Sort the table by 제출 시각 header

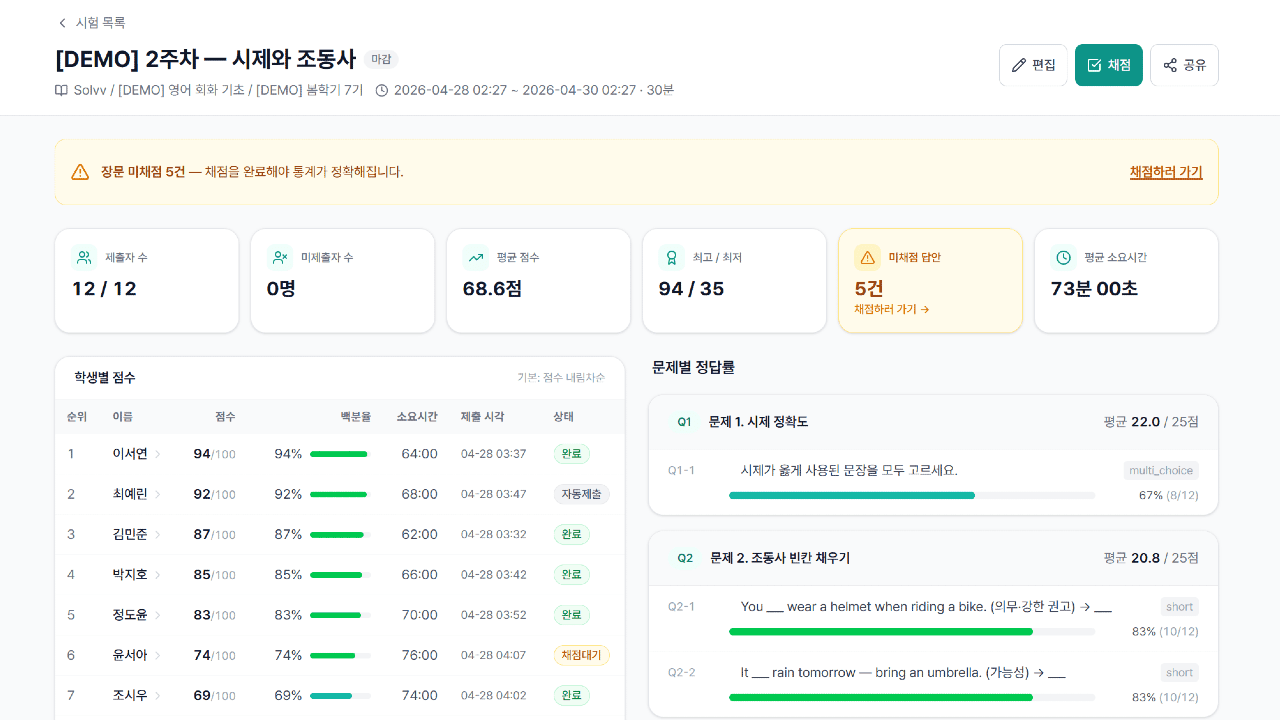coord(482,416)
